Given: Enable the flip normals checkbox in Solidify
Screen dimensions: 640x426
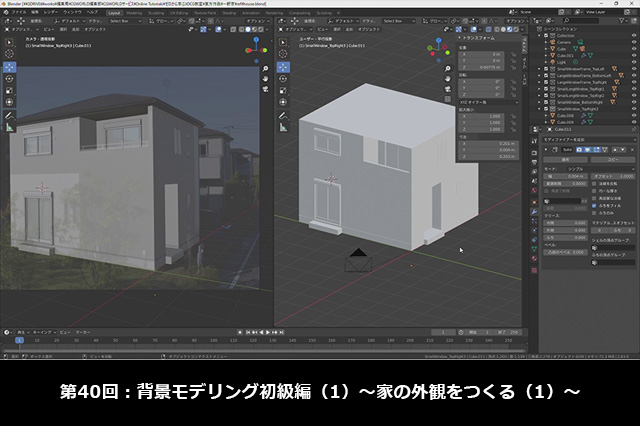Looking at the screenshot, I should click(x=594, y=184).
